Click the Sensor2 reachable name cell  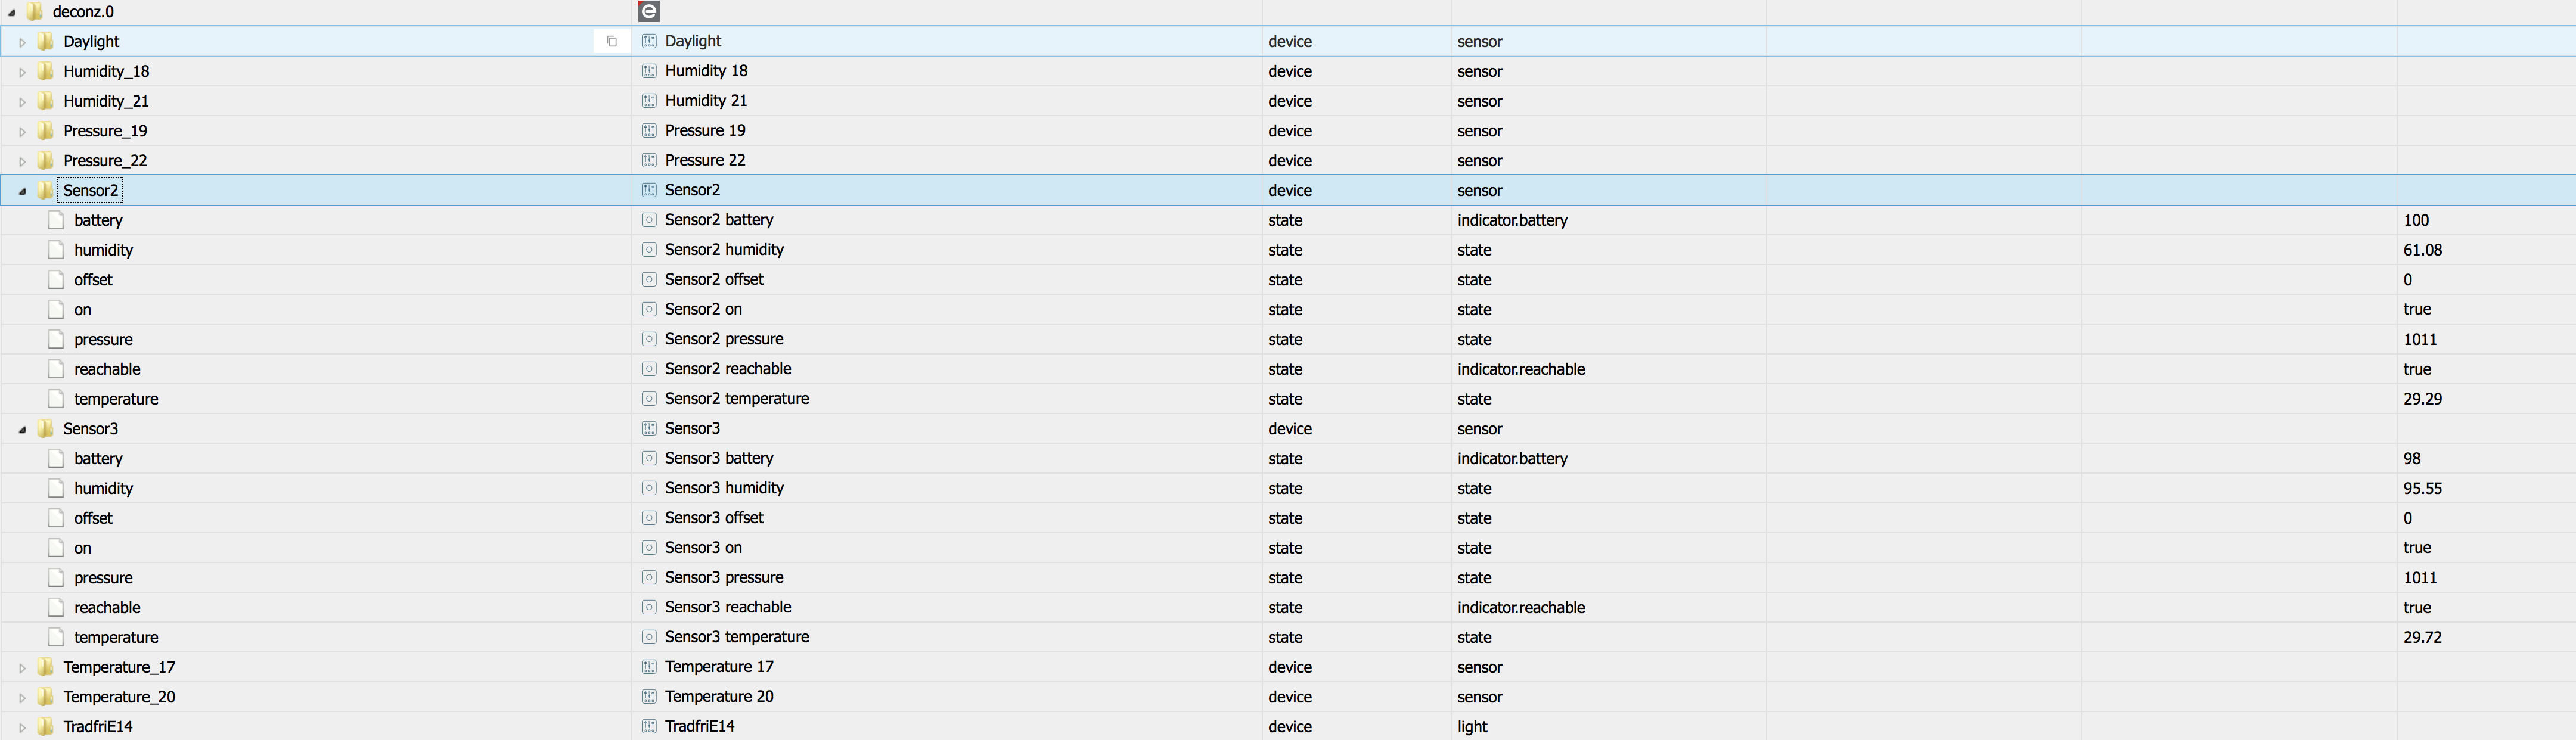tap(728, 369)
